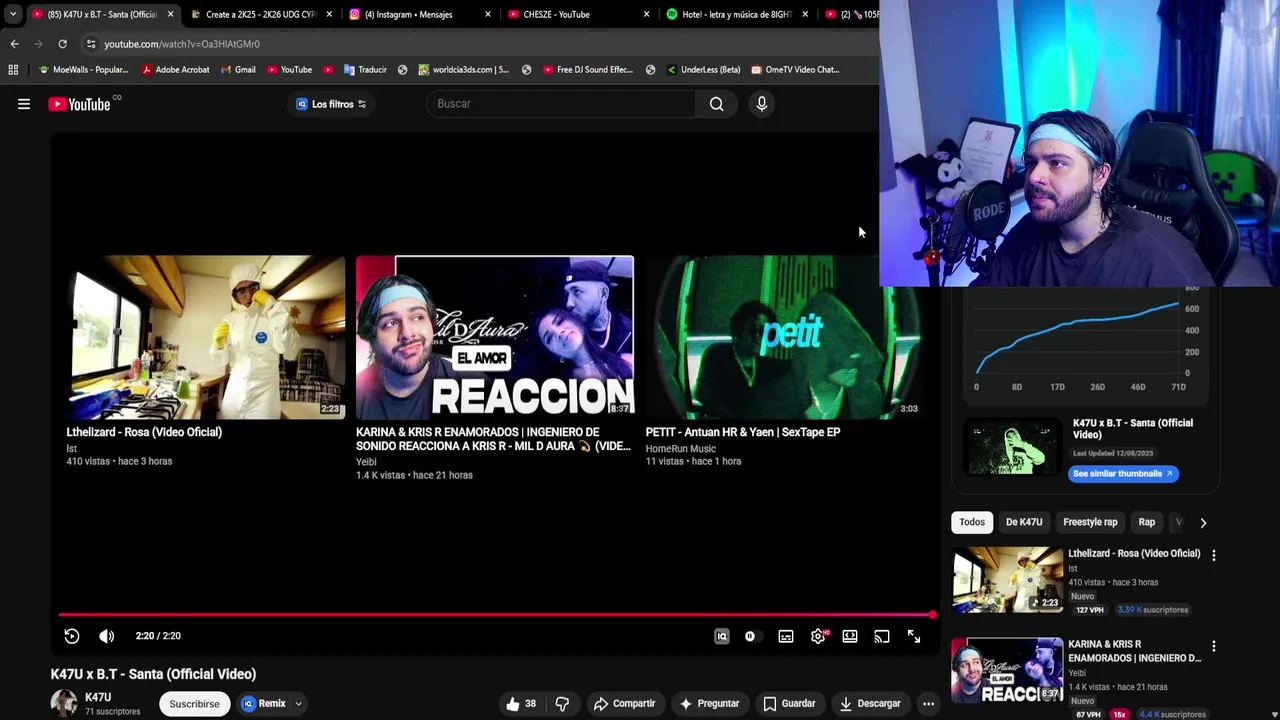The image size is (1280, 720).
Task: Focus the Buscar search field
Action: [560, 104]
